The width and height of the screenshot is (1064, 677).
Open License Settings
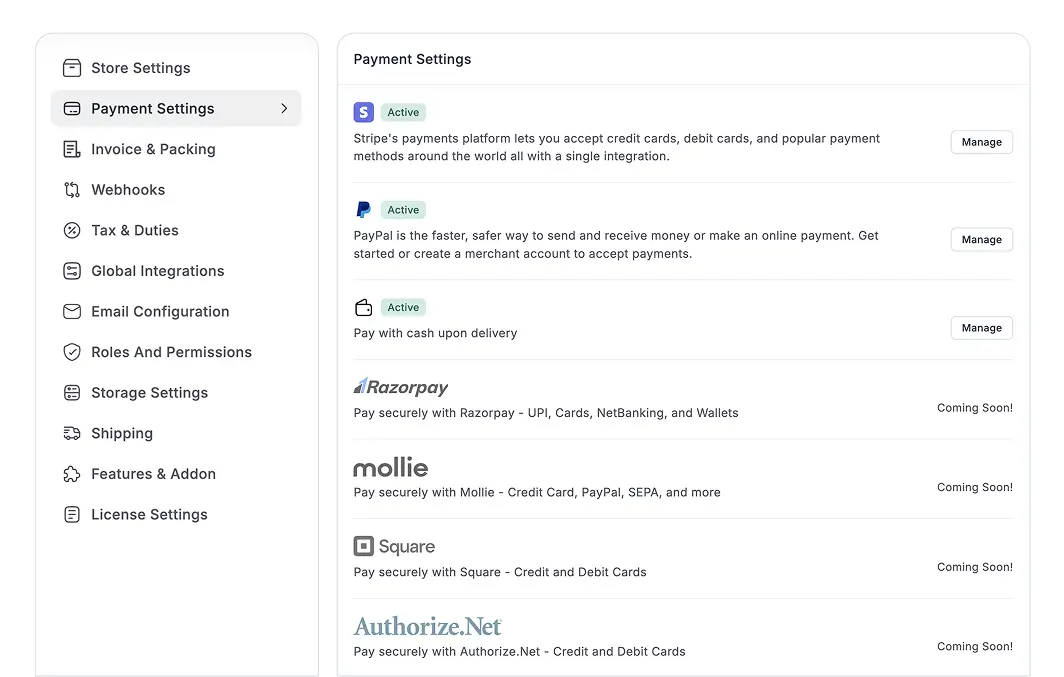point(149,515)
